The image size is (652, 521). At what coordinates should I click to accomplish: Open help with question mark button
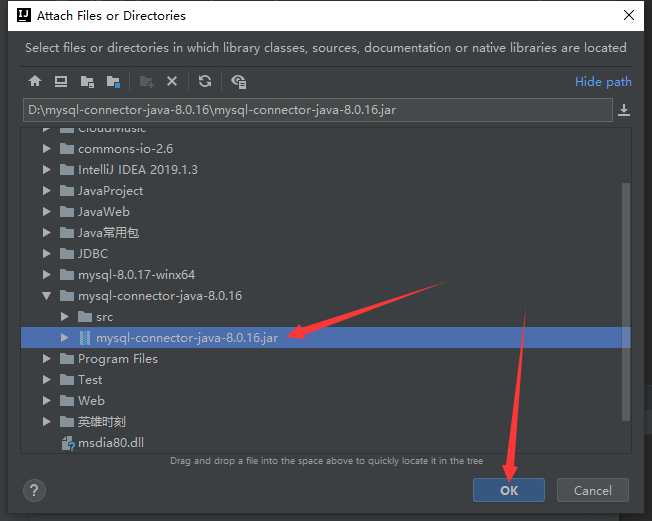[x=35, y=491]
